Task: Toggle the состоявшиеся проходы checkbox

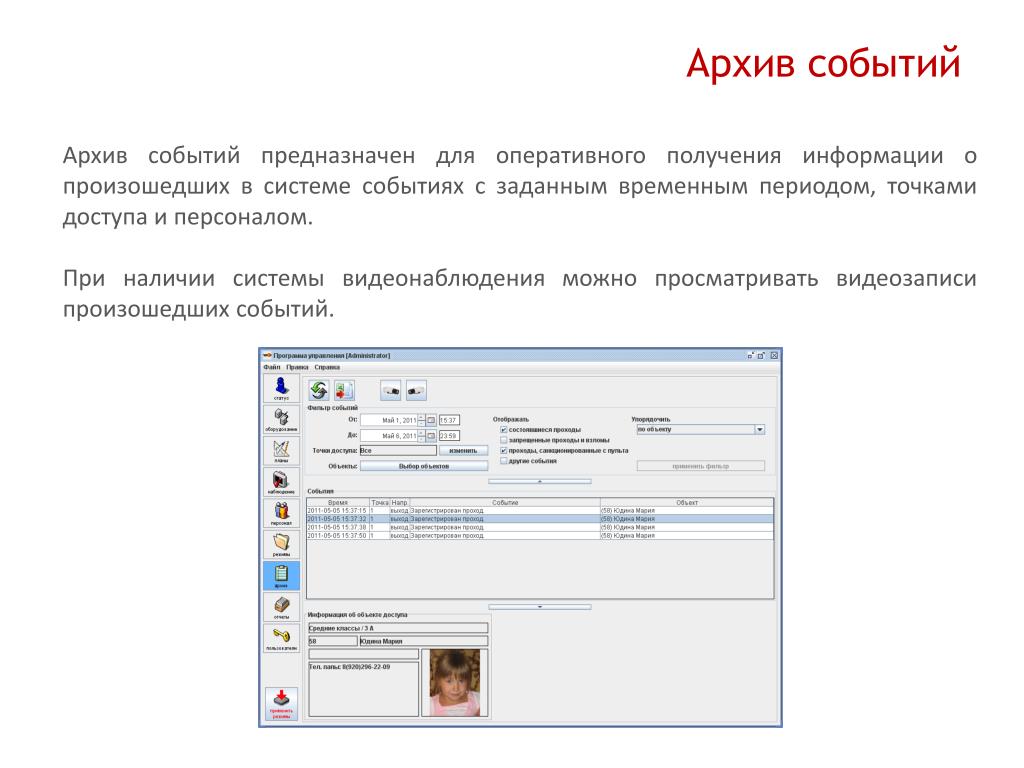Action: [504, 430]
